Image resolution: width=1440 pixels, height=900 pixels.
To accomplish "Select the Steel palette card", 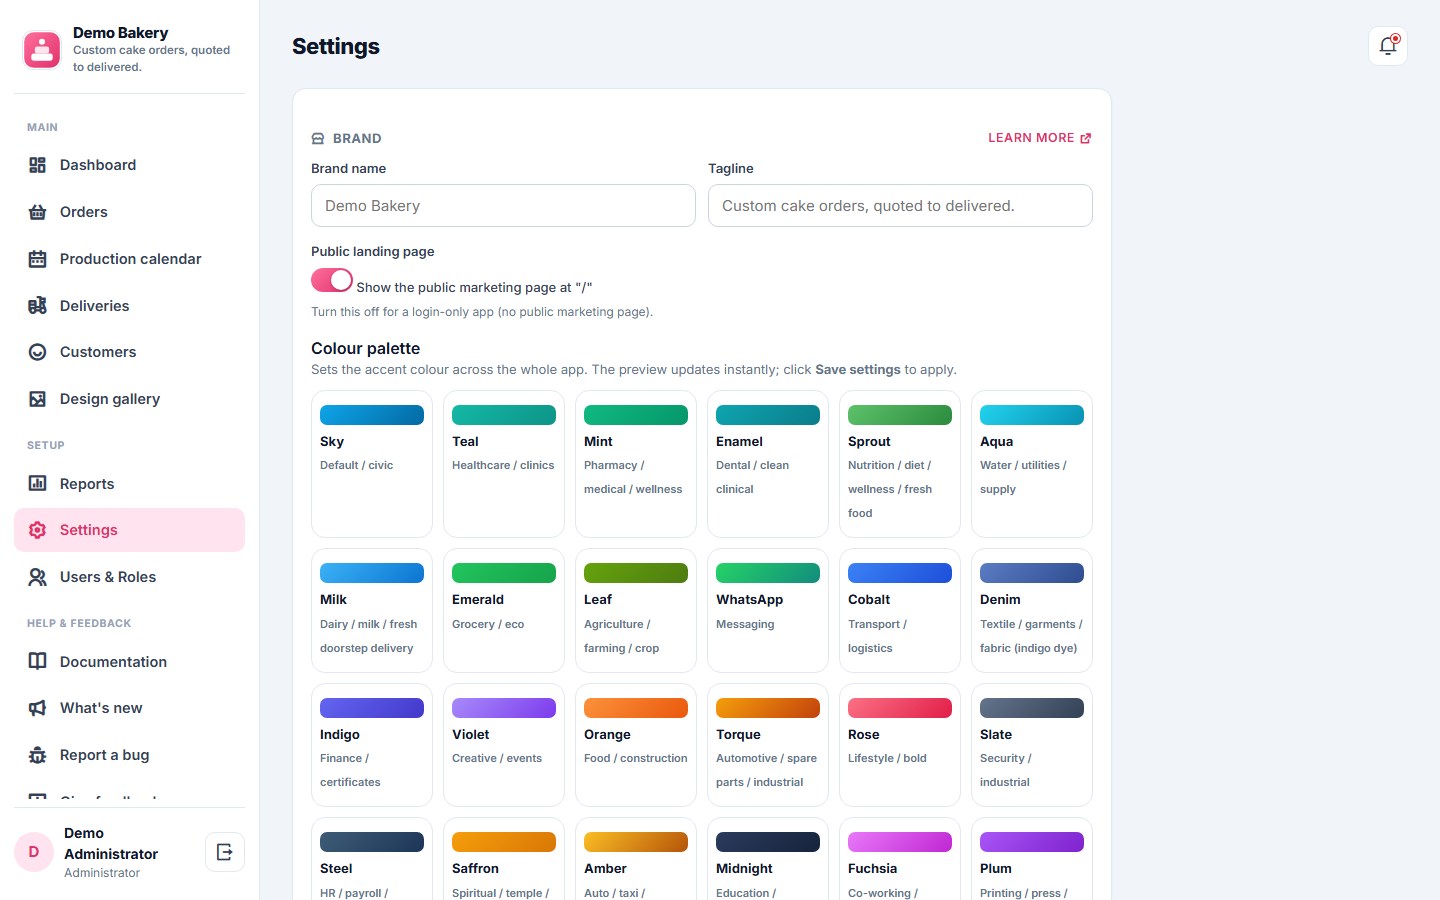I will pos(372,859).
